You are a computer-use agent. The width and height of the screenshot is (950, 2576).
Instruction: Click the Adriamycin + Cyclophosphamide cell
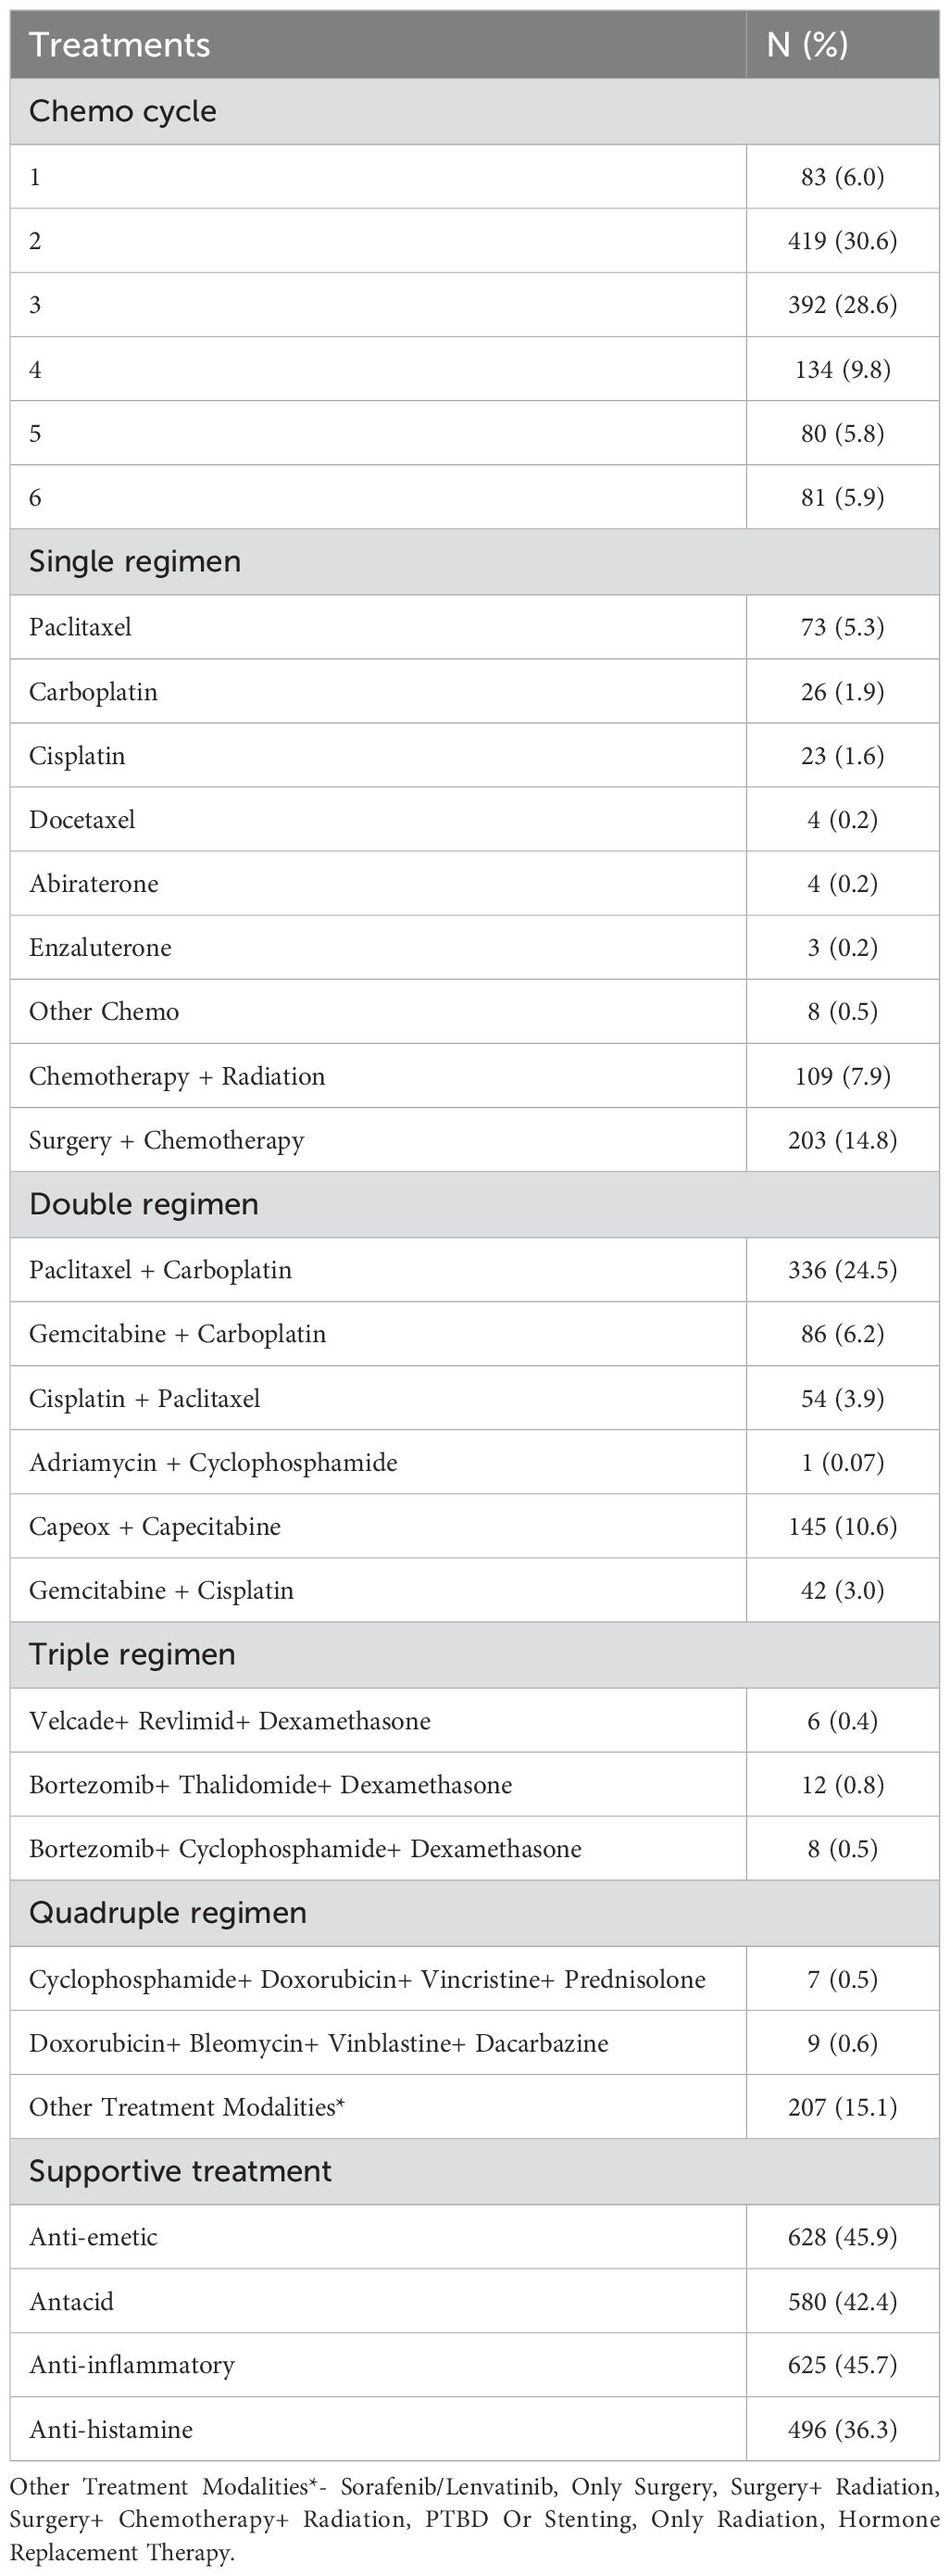(213, 1463)
